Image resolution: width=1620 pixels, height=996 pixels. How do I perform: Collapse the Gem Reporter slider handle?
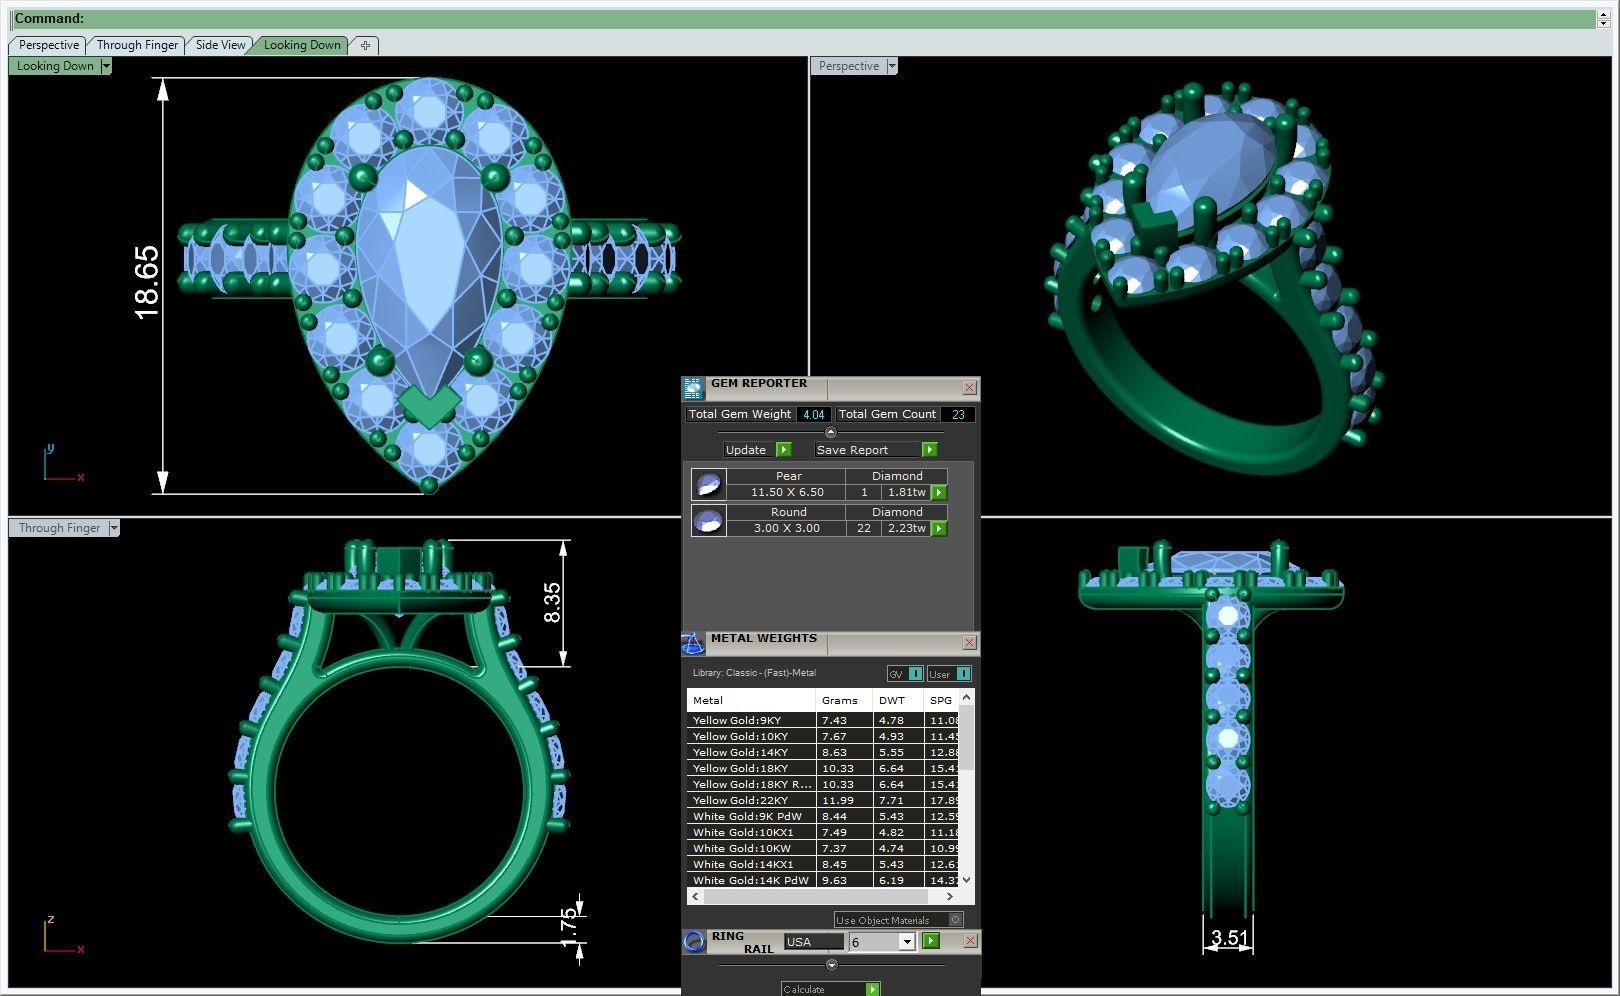point(830,432)
